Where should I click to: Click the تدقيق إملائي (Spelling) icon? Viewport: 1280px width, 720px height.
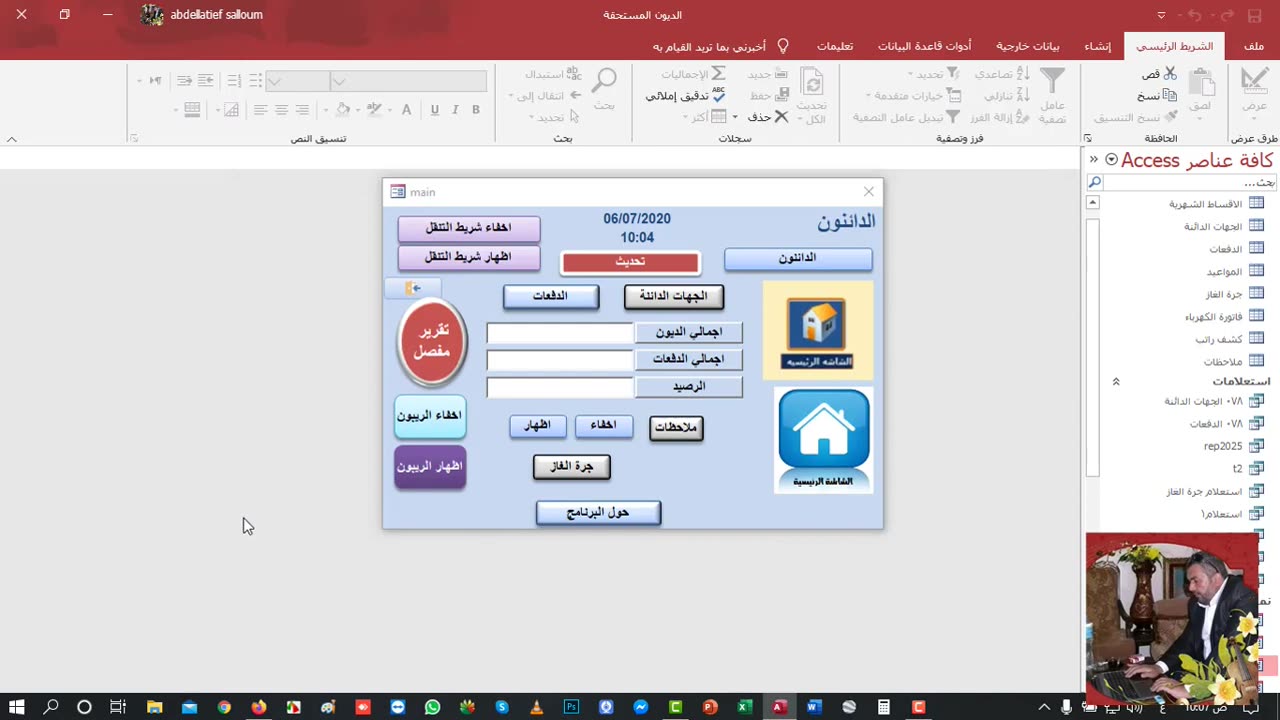pos(718,95)
